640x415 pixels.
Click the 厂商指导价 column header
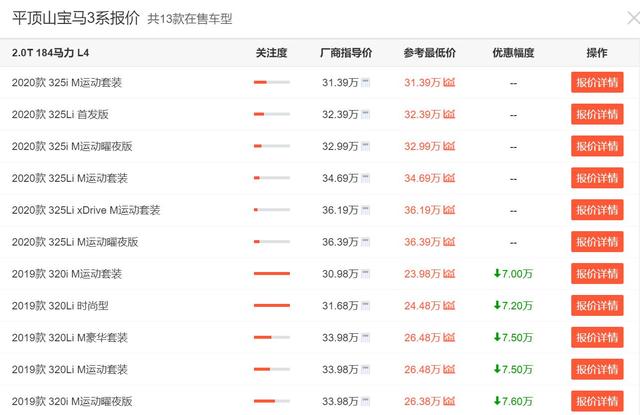coord(346,53)
